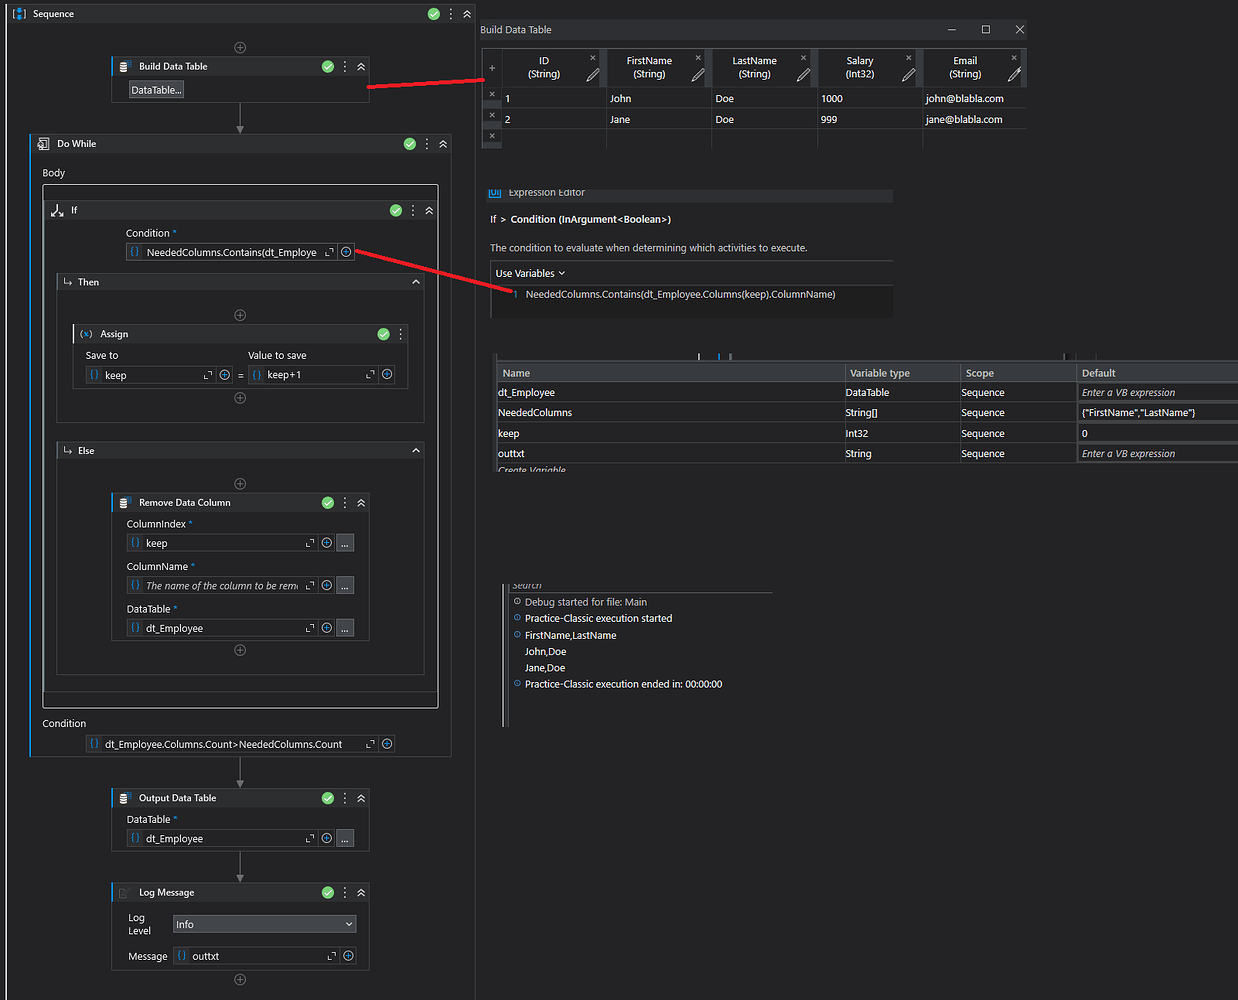
Task: Open the browse ellipsis next to dt_Employee DataTable
Action: pyautogui.click(x=345, y=627)
